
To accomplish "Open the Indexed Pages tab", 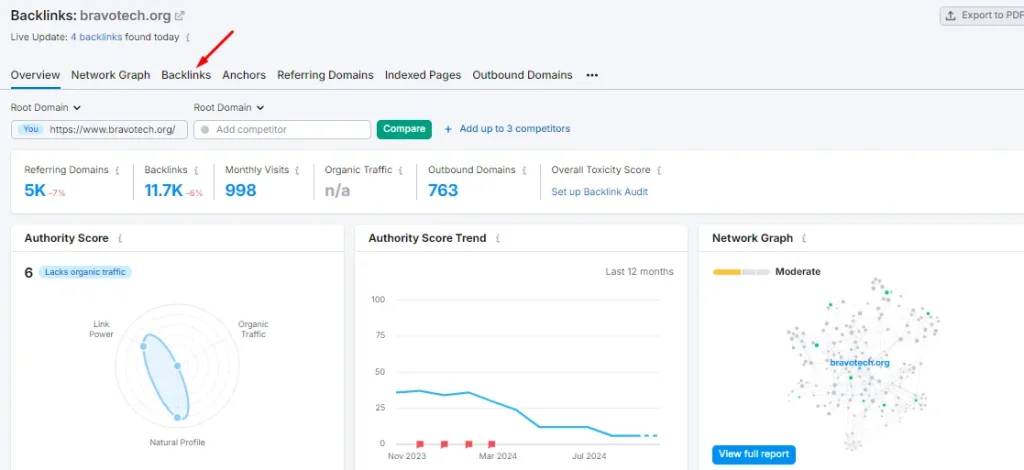I will [x=423, y=75].
